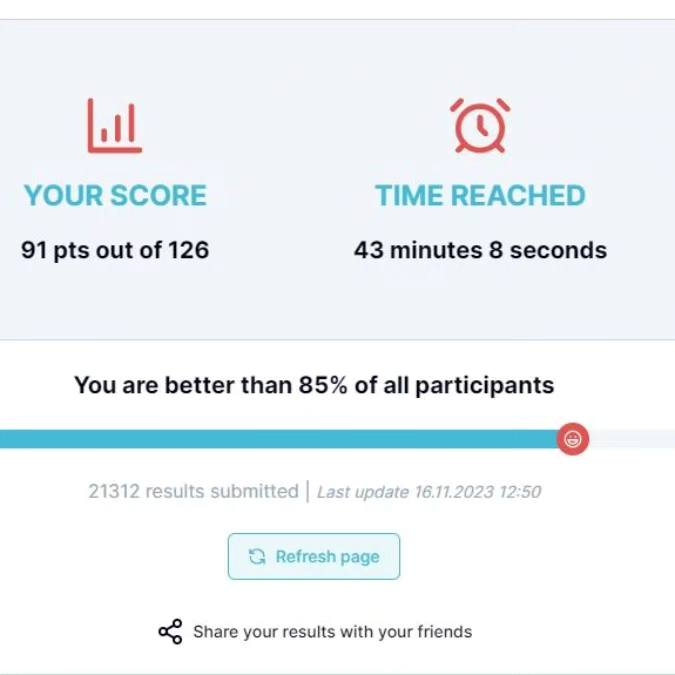Click the share icon beside results text
675x675 pixels.
171,631
